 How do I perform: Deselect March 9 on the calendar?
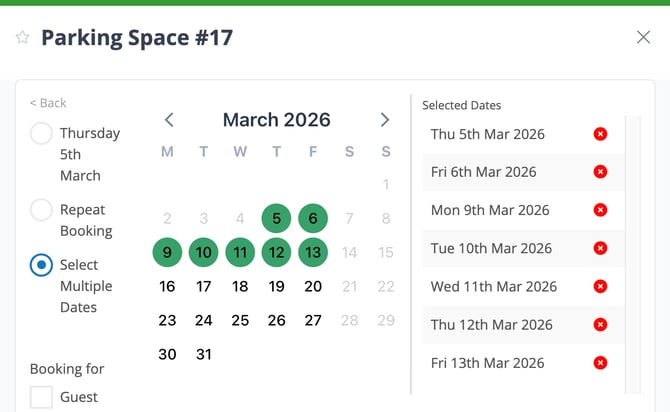(x=167, y=253)
